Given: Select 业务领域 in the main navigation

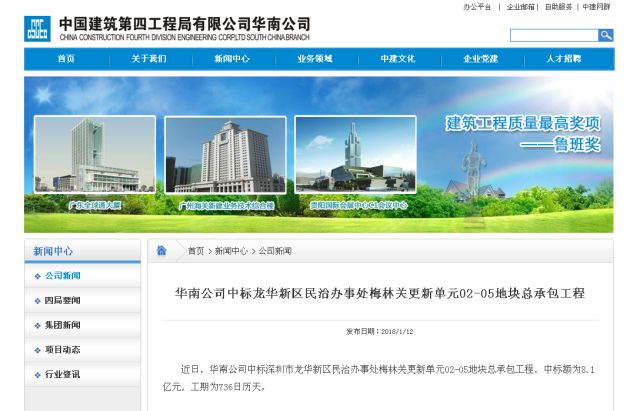Looking at the screenshot, I should pos(315,59).
